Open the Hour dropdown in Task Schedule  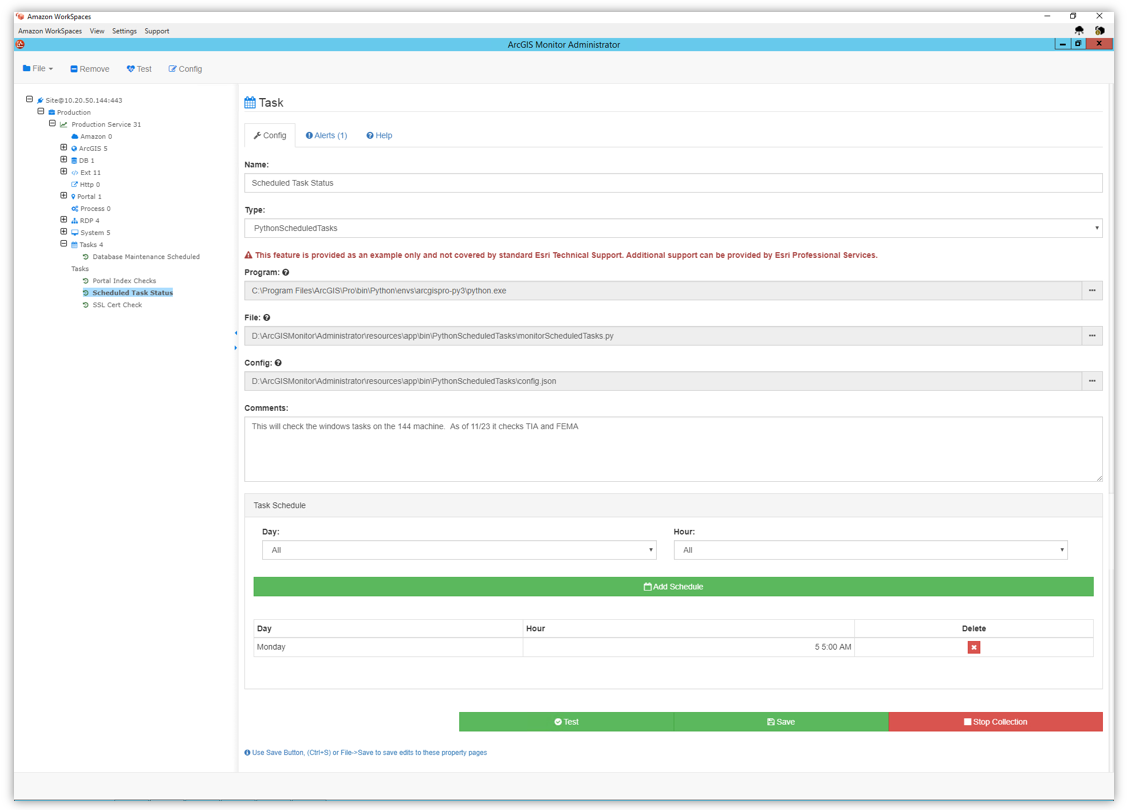point(870,550)
